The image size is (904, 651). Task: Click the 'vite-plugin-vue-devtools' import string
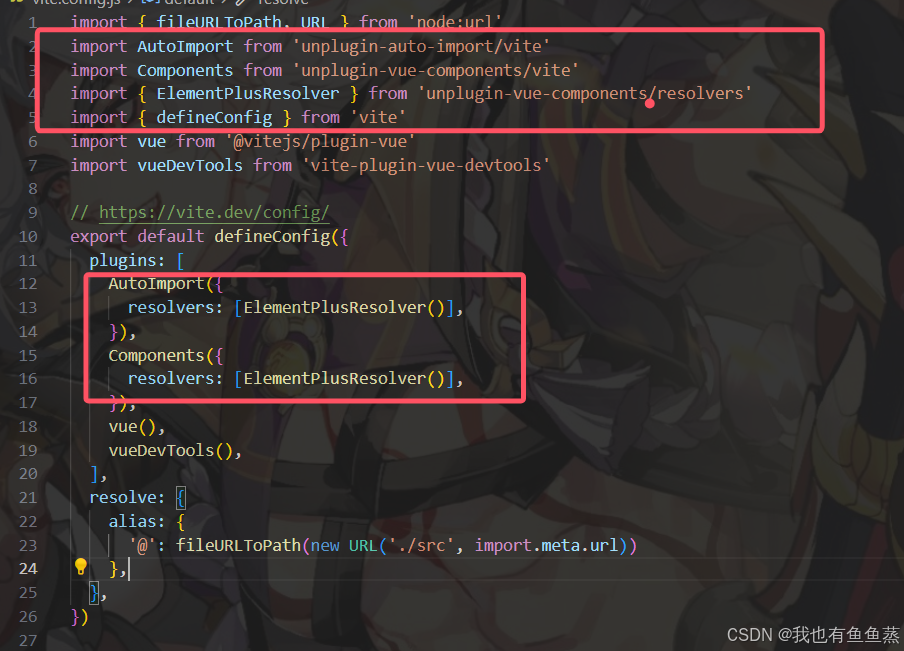(x=425, y=165)
